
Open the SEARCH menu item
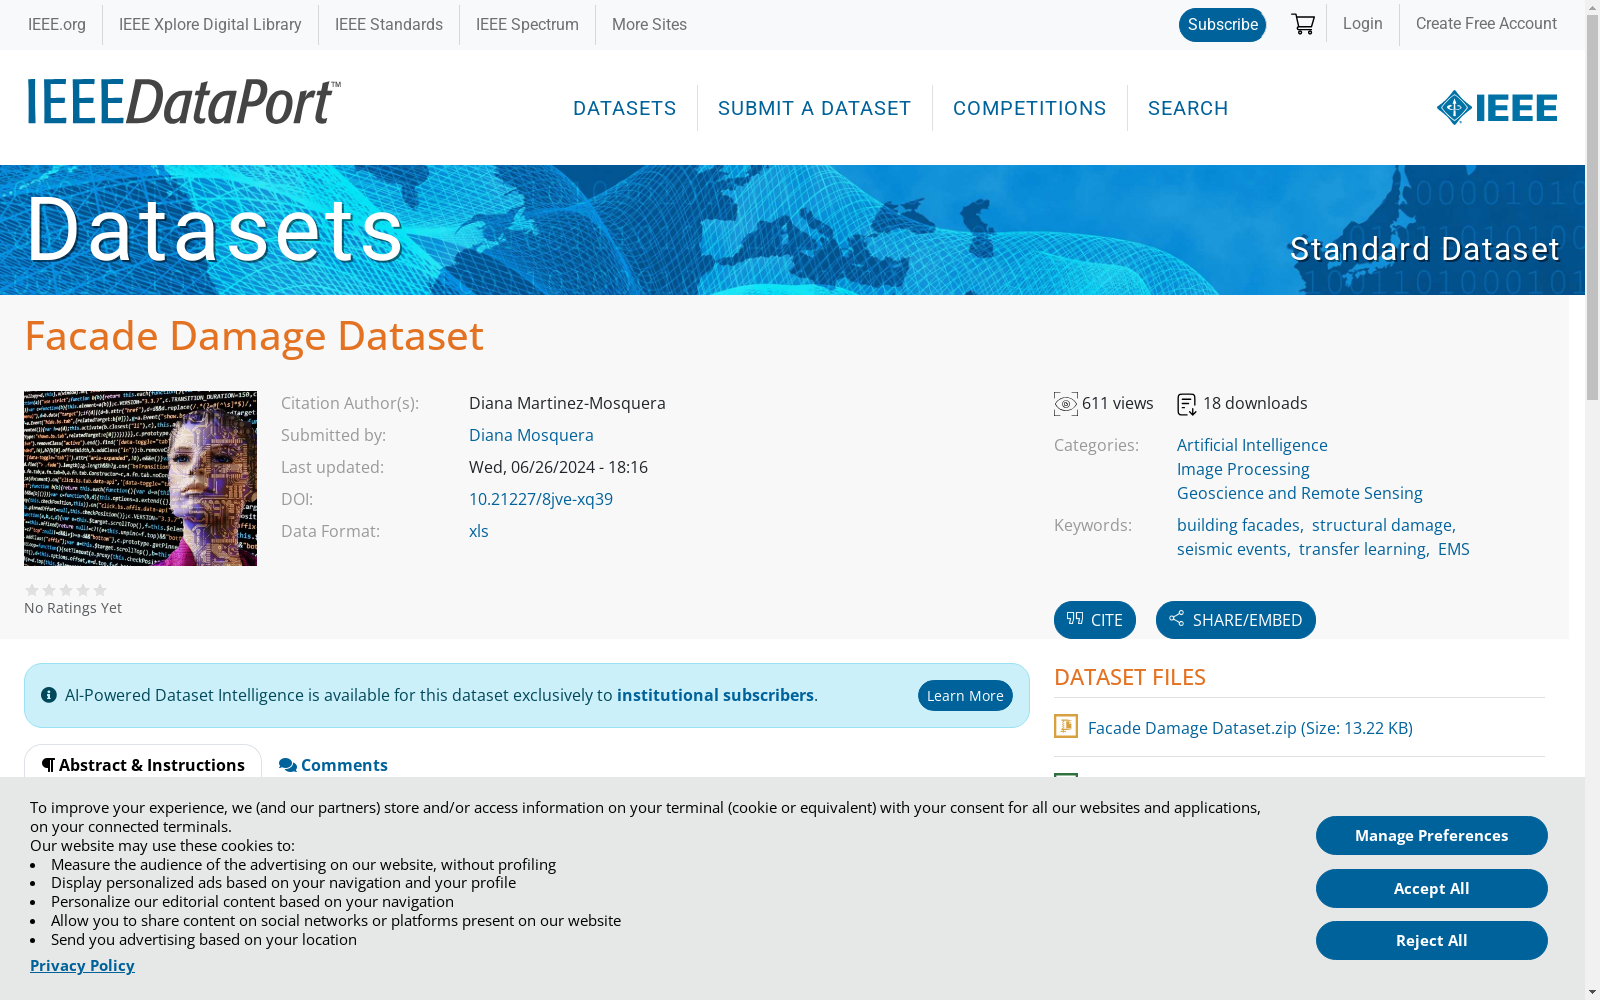point(1188,108)
